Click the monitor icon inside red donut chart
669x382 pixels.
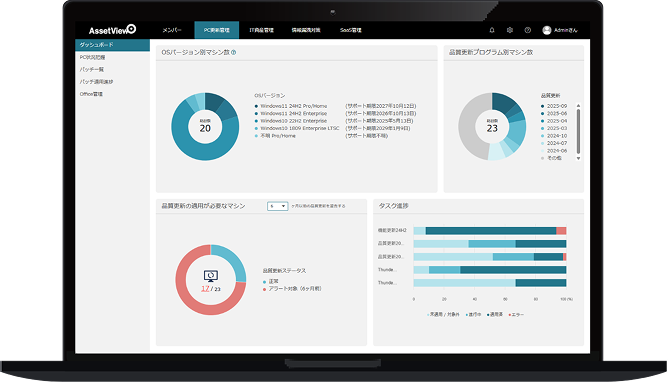211,276
